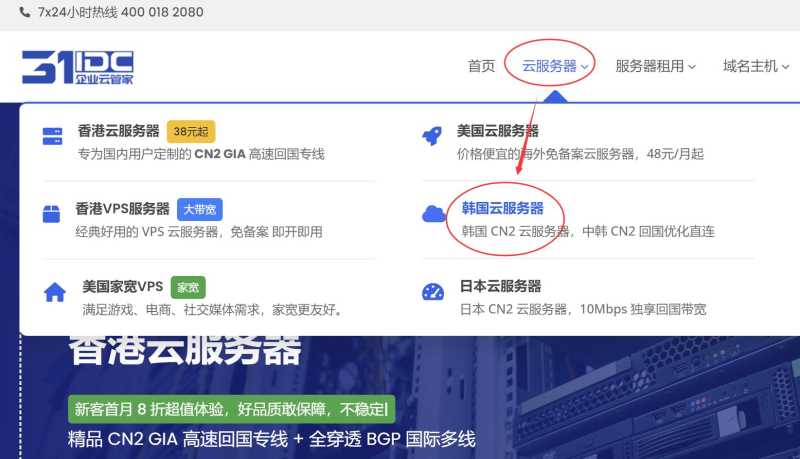This screenshot has width=800, height=459.
Task: Click the server icon for 香港云服务器
Action: pyautogui.click(x=53, y=136)
